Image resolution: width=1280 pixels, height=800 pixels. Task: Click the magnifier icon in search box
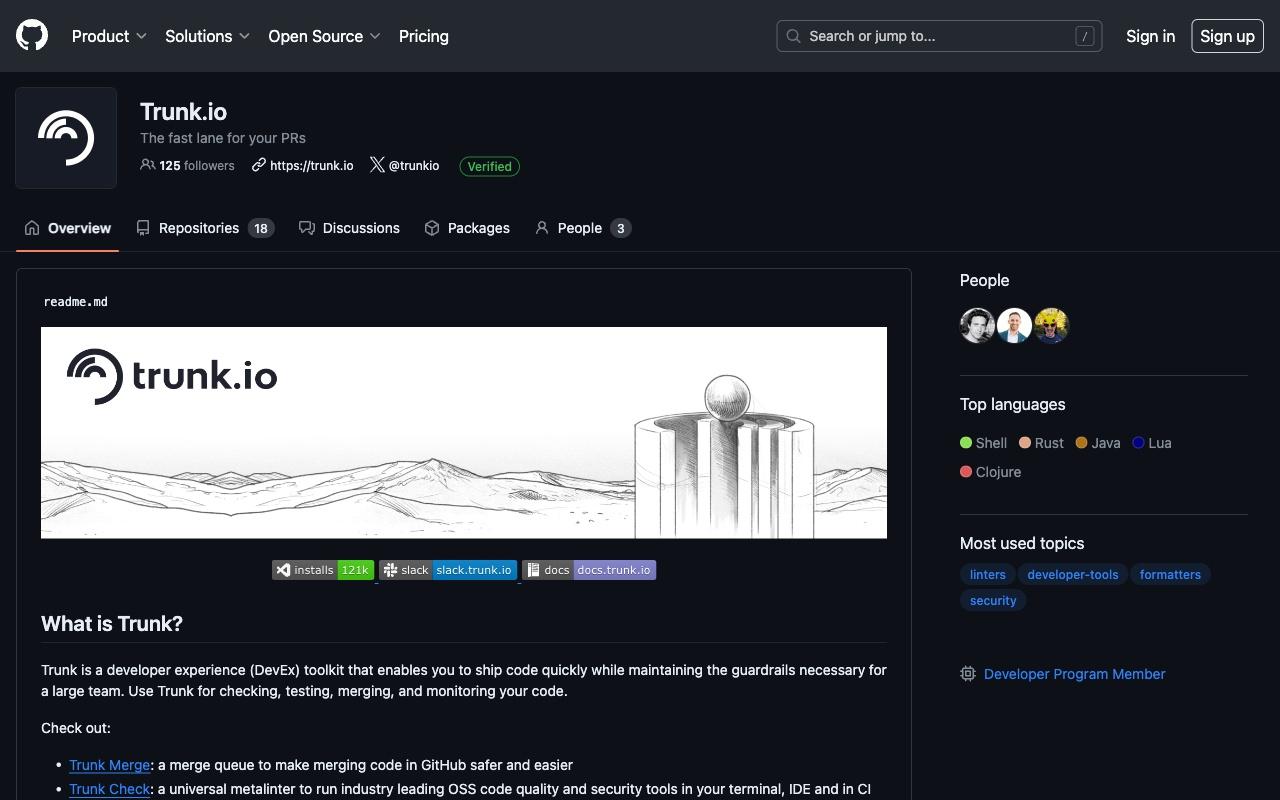[793, 36]
